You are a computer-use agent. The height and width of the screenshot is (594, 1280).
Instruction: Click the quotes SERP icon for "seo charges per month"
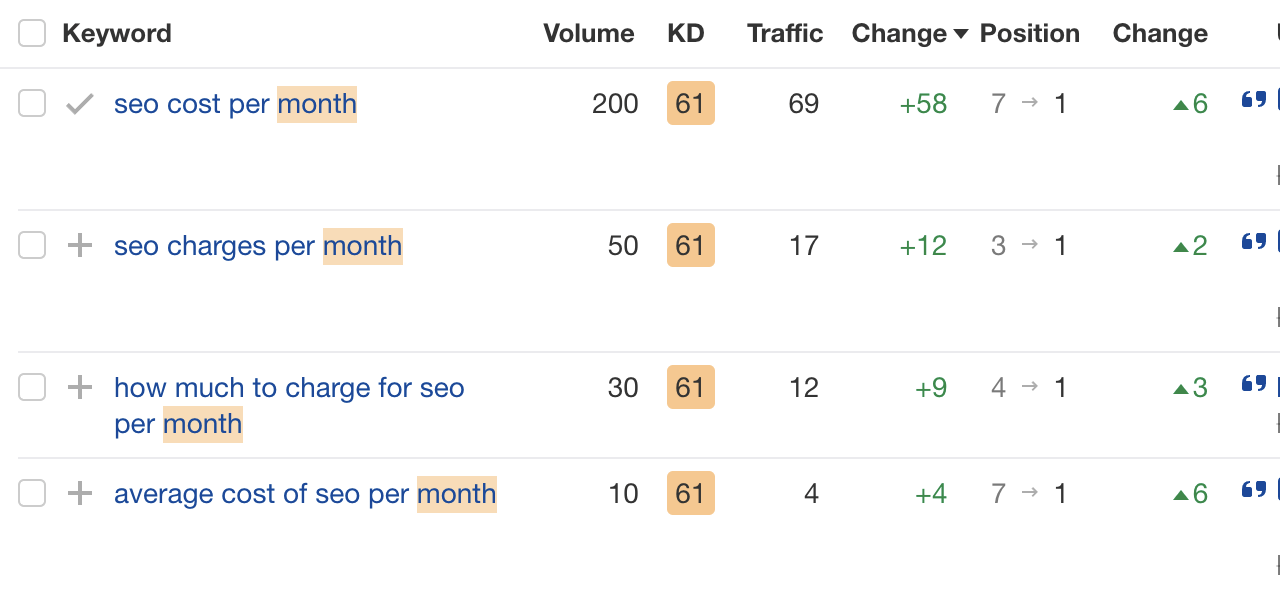tap(1255, 240)
